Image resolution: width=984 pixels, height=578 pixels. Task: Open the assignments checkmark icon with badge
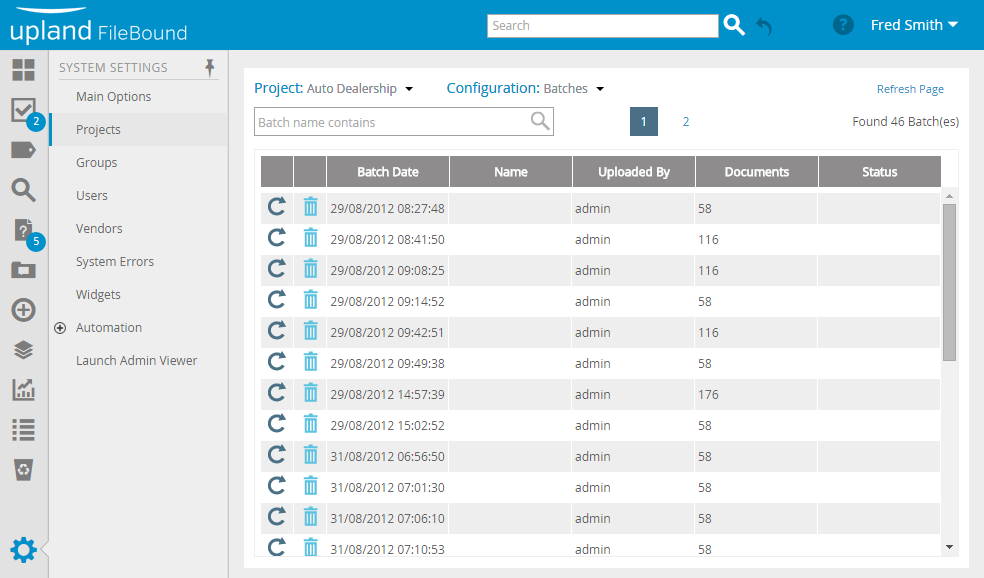coord(23,110)
